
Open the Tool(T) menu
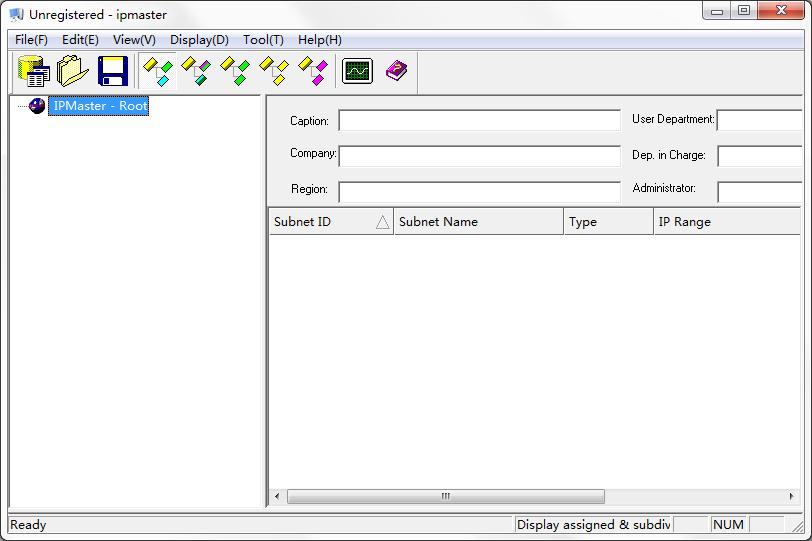tap(263, 40)
